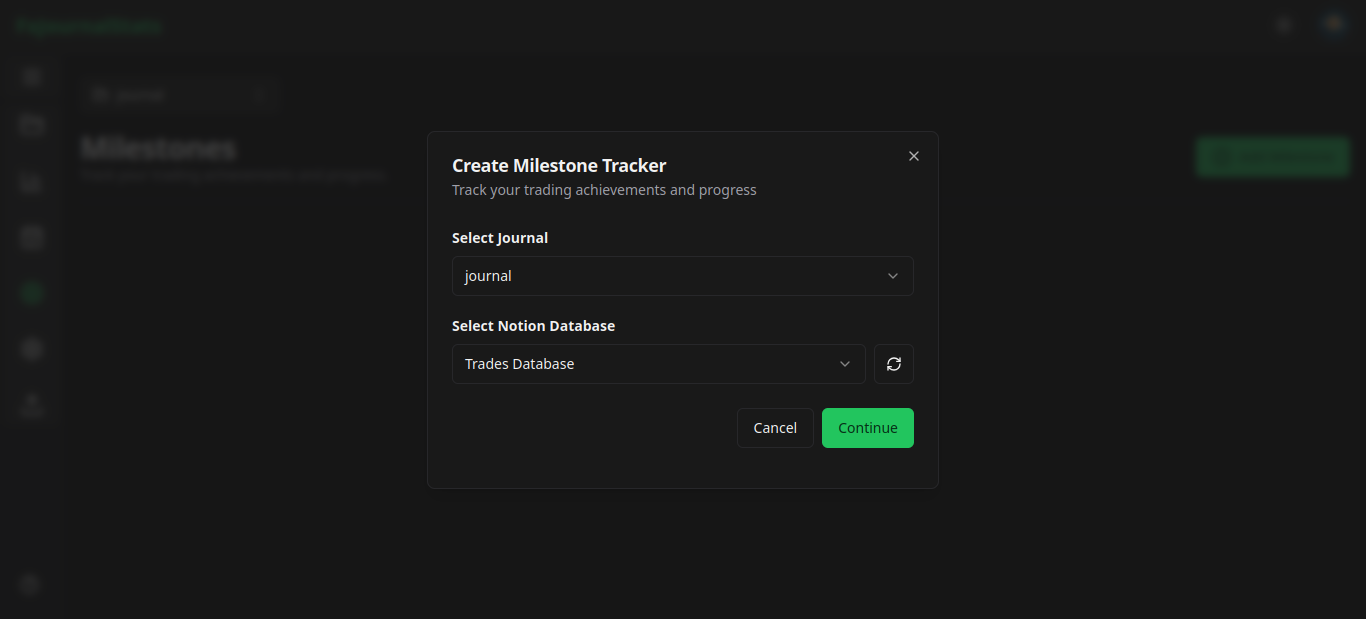The width and height of the screenshot is (1366, 619).
Task: Click the user avatar in the top bar
Action: click(1332, 24)
